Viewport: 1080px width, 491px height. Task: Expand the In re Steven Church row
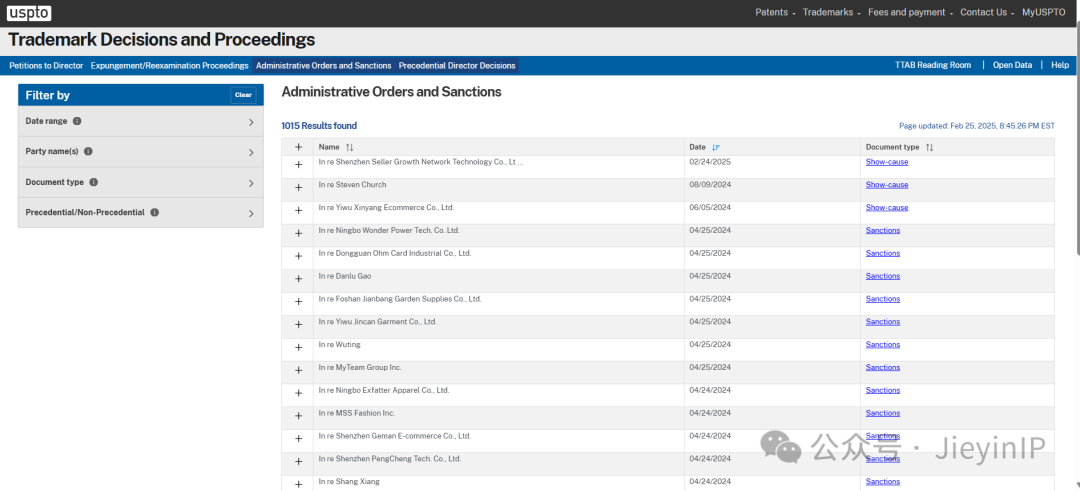point(298,188)
